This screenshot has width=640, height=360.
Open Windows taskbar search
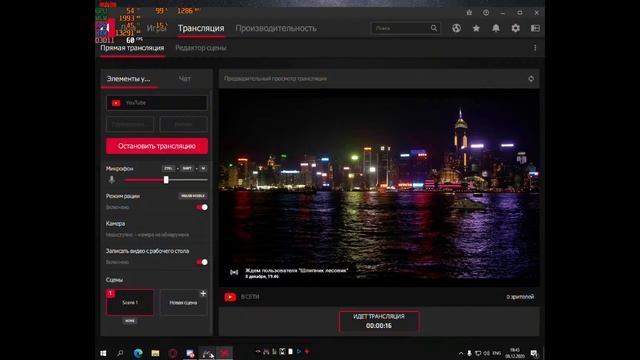[x=120, y=353]
